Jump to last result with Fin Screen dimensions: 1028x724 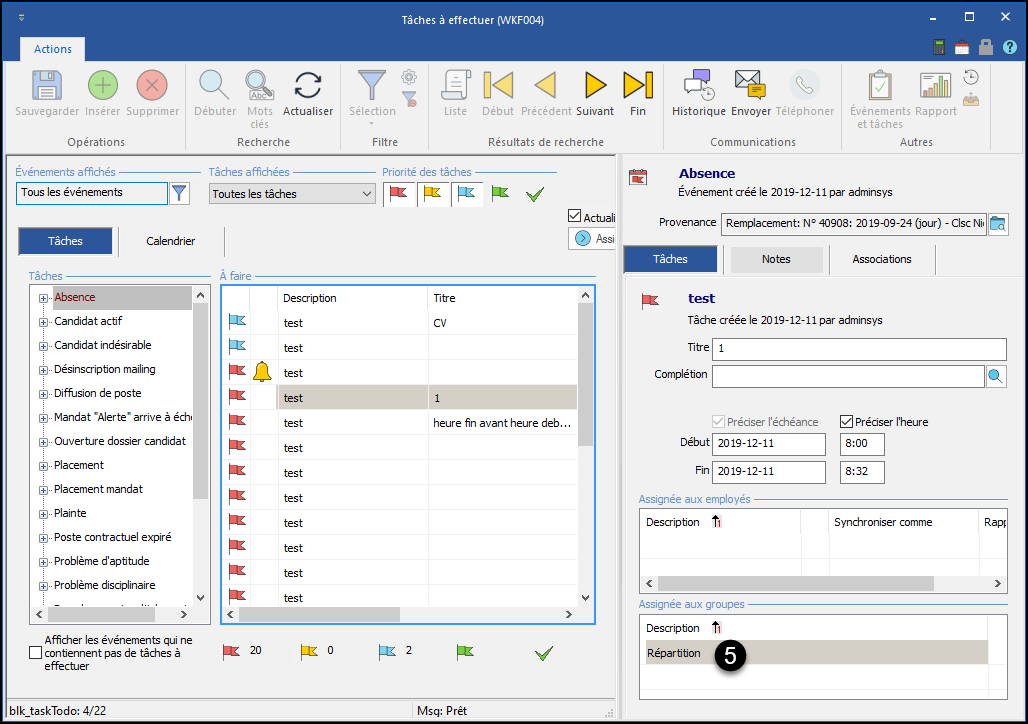[x=638, y=85]
